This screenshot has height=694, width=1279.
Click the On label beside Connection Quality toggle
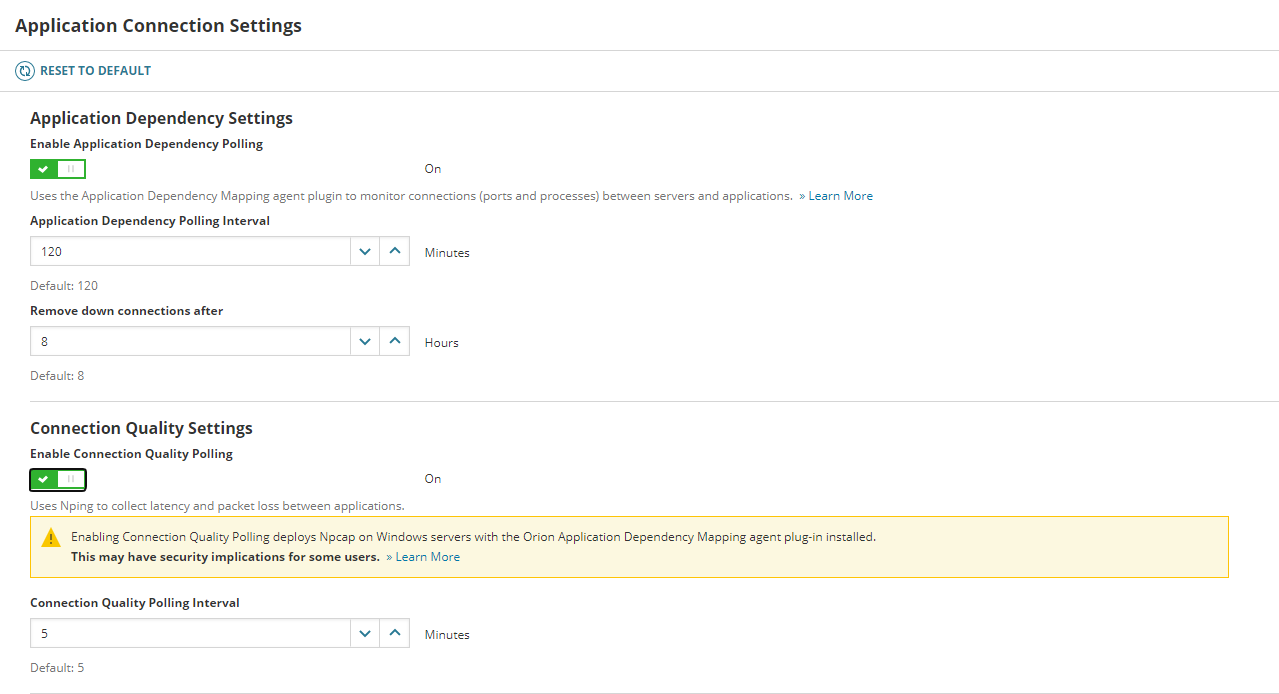[433, 479]
